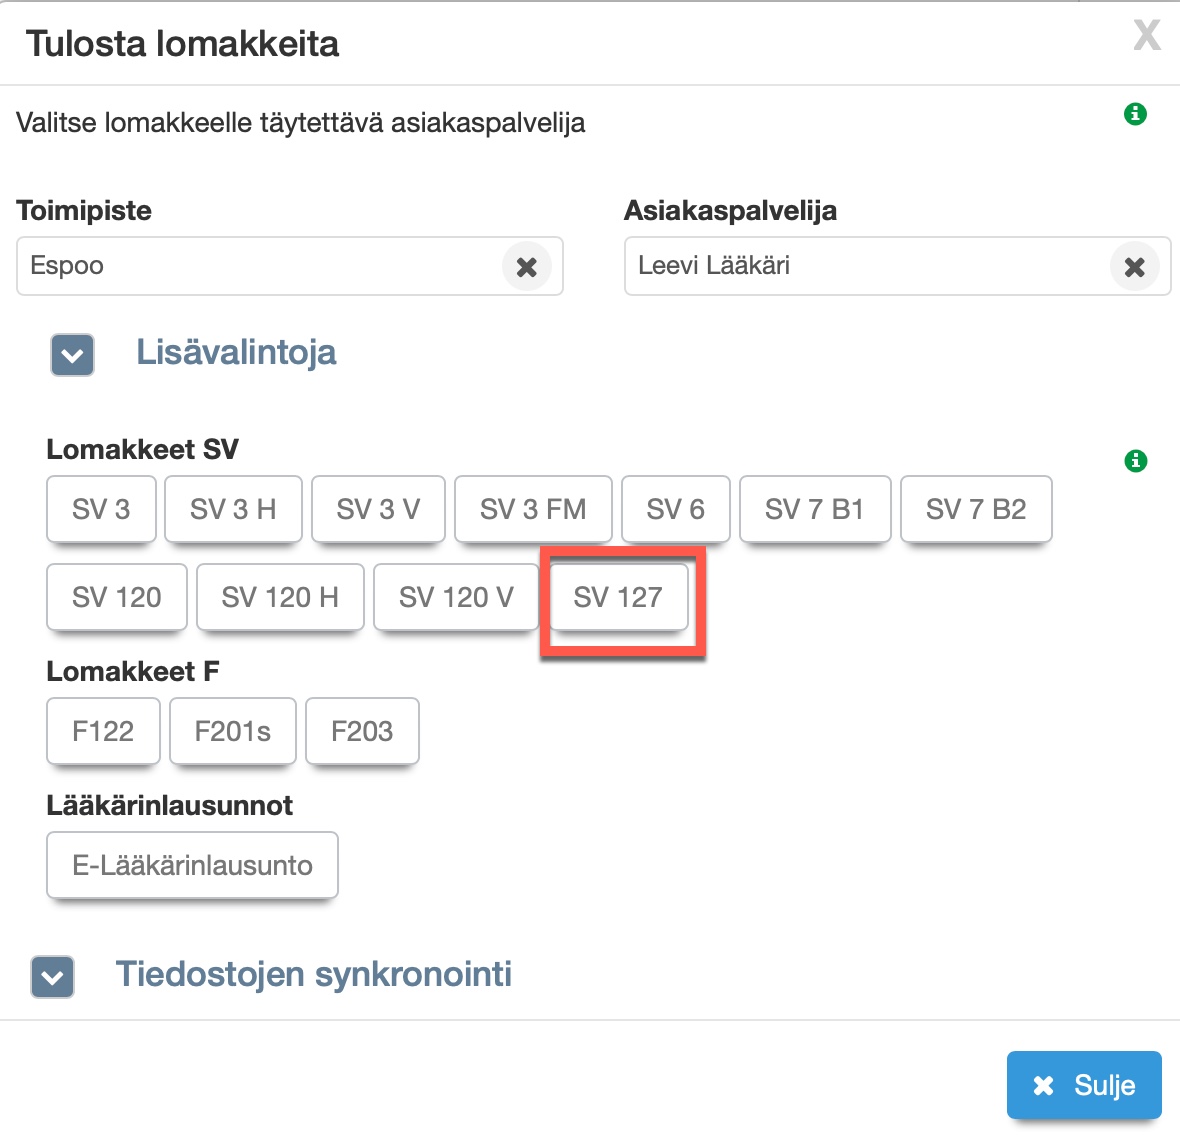Click the green info icon beside the asiakaspalvelija instruction
The image size is (1180, 1138).
[x=1135, y=114]
